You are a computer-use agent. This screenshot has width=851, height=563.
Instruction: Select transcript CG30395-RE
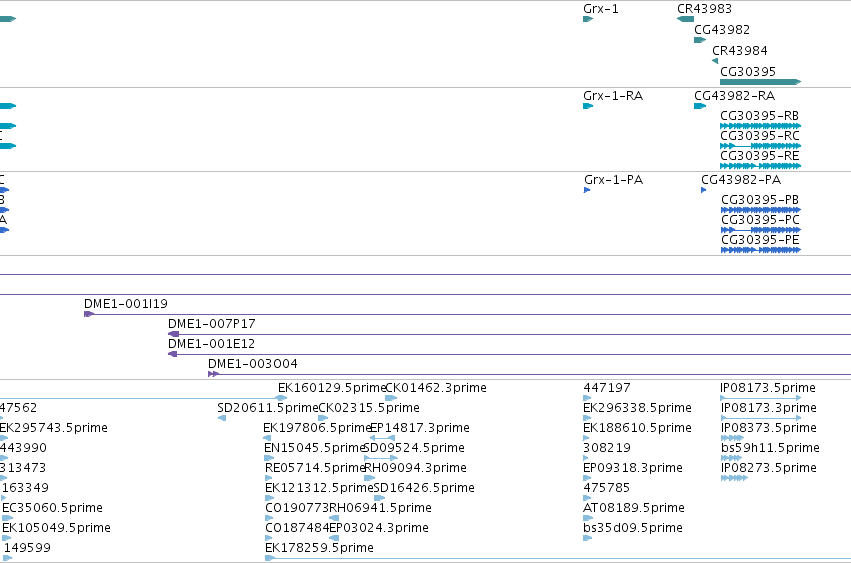tap(760, 166)
